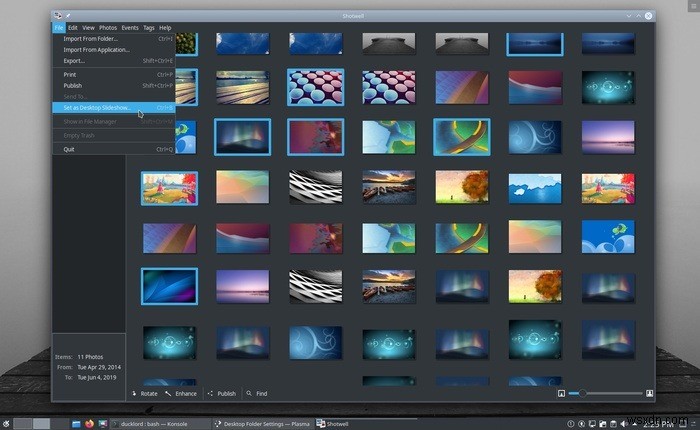Click the Rotate icon in bottom toolbar

point(133,394)
